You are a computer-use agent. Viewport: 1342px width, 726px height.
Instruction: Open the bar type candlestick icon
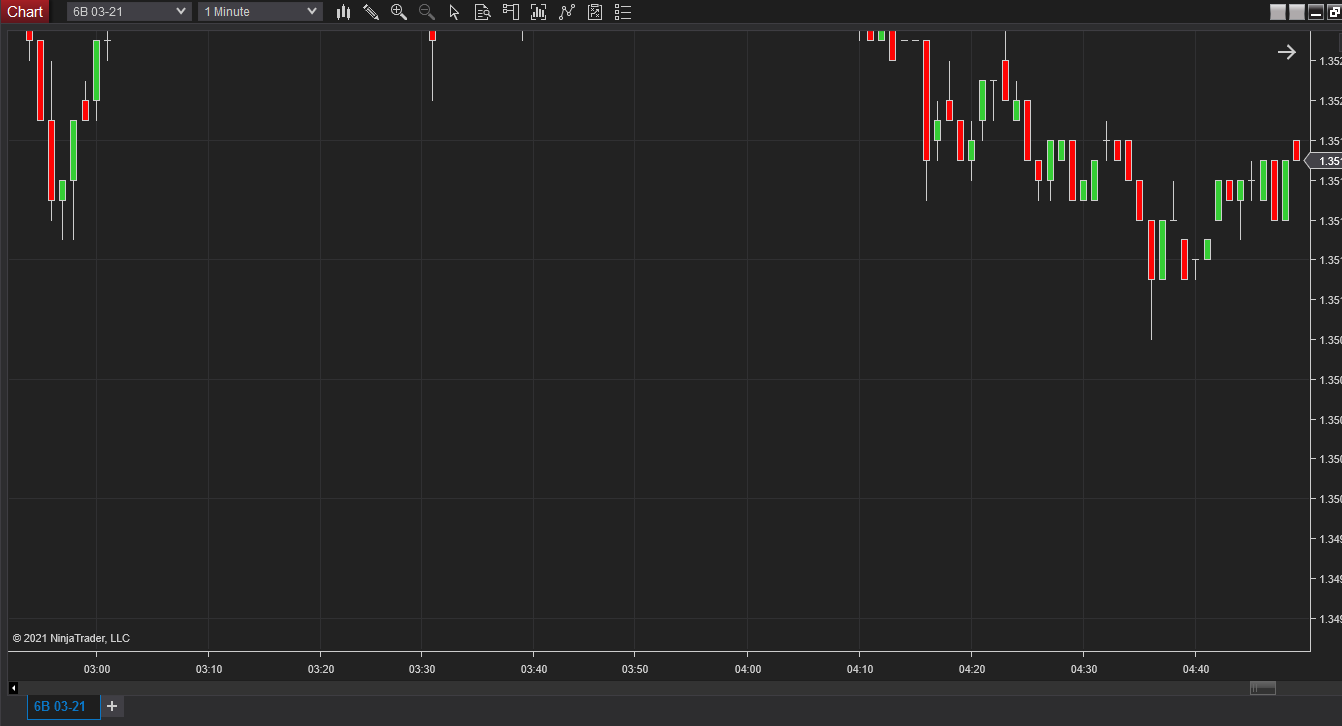tap(343, 12)
